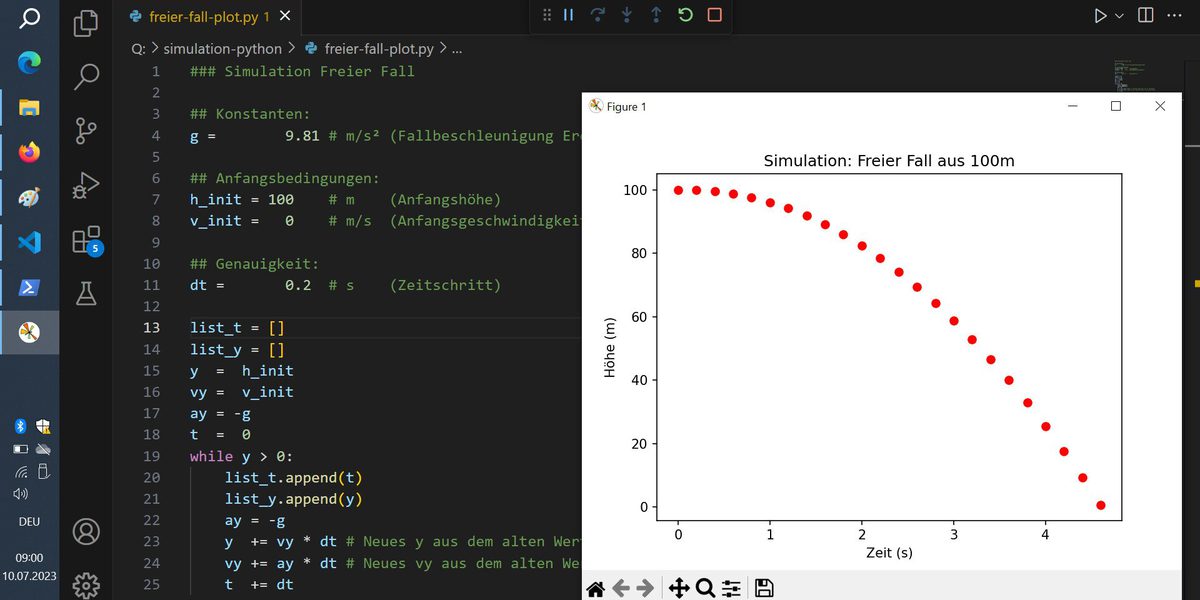Open Windows Search from the taskbar
This screenshot has height=600, width=1200.
(30, 17)
